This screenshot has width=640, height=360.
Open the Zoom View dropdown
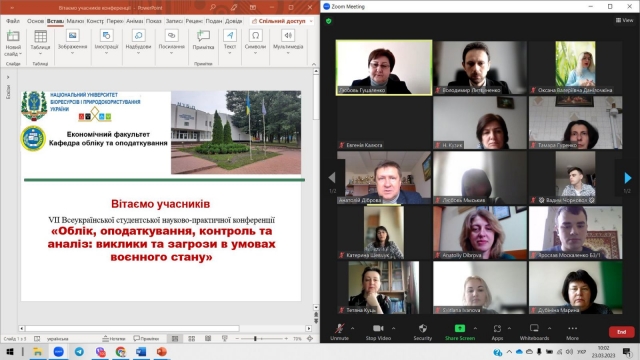coord(624,20)
